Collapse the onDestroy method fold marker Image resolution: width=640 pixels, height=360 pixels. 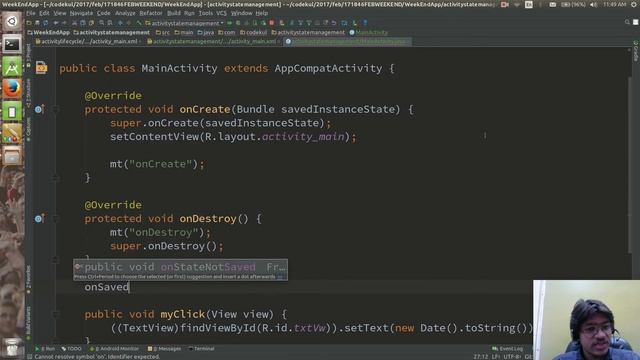tap(56, 218)
